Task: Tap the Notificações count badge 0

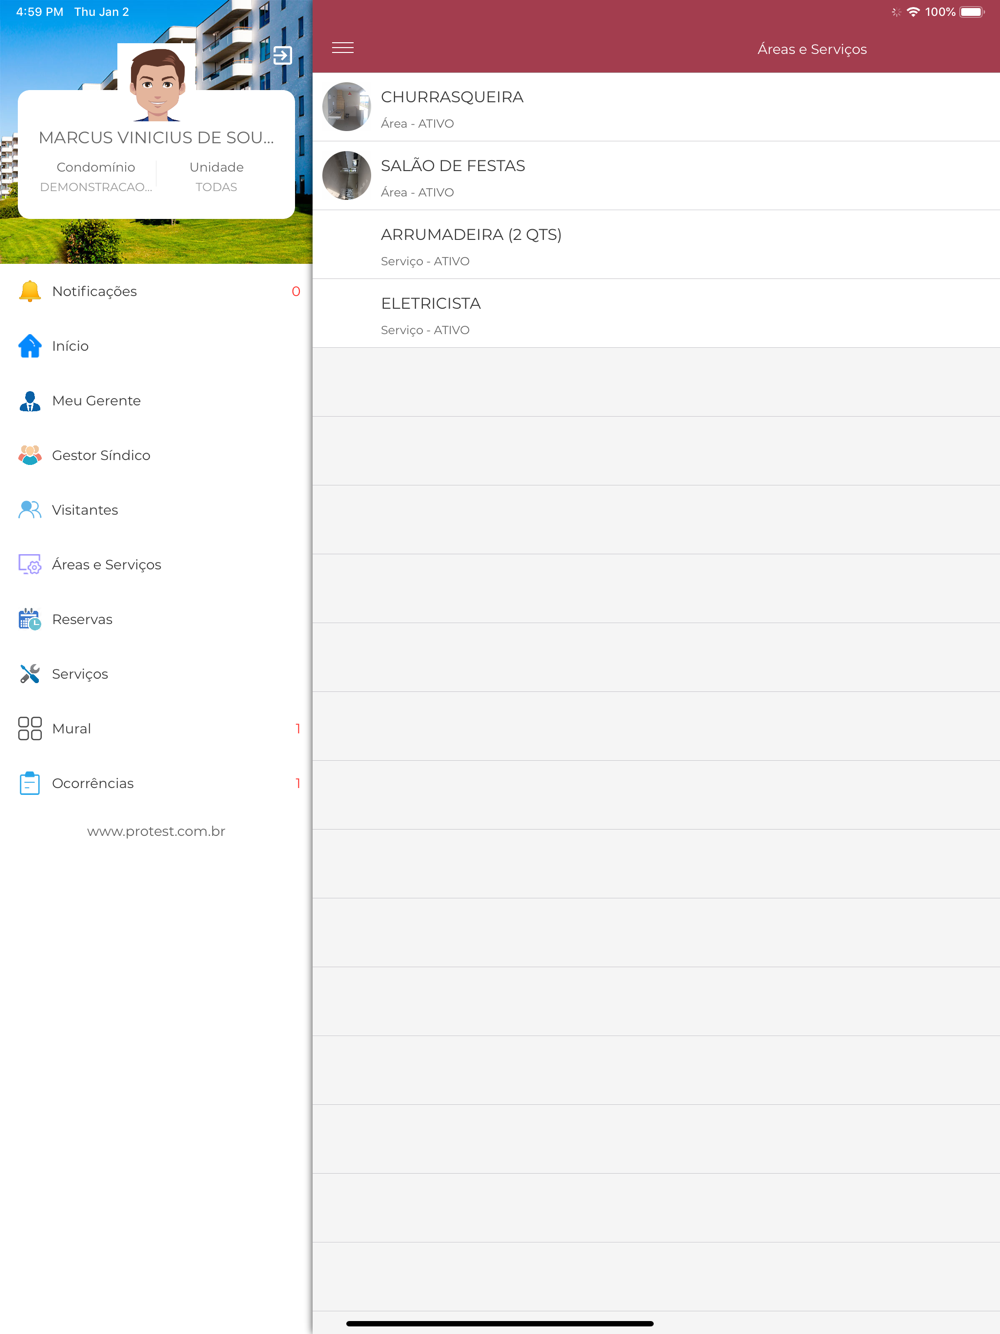Action: coord(296,291)
